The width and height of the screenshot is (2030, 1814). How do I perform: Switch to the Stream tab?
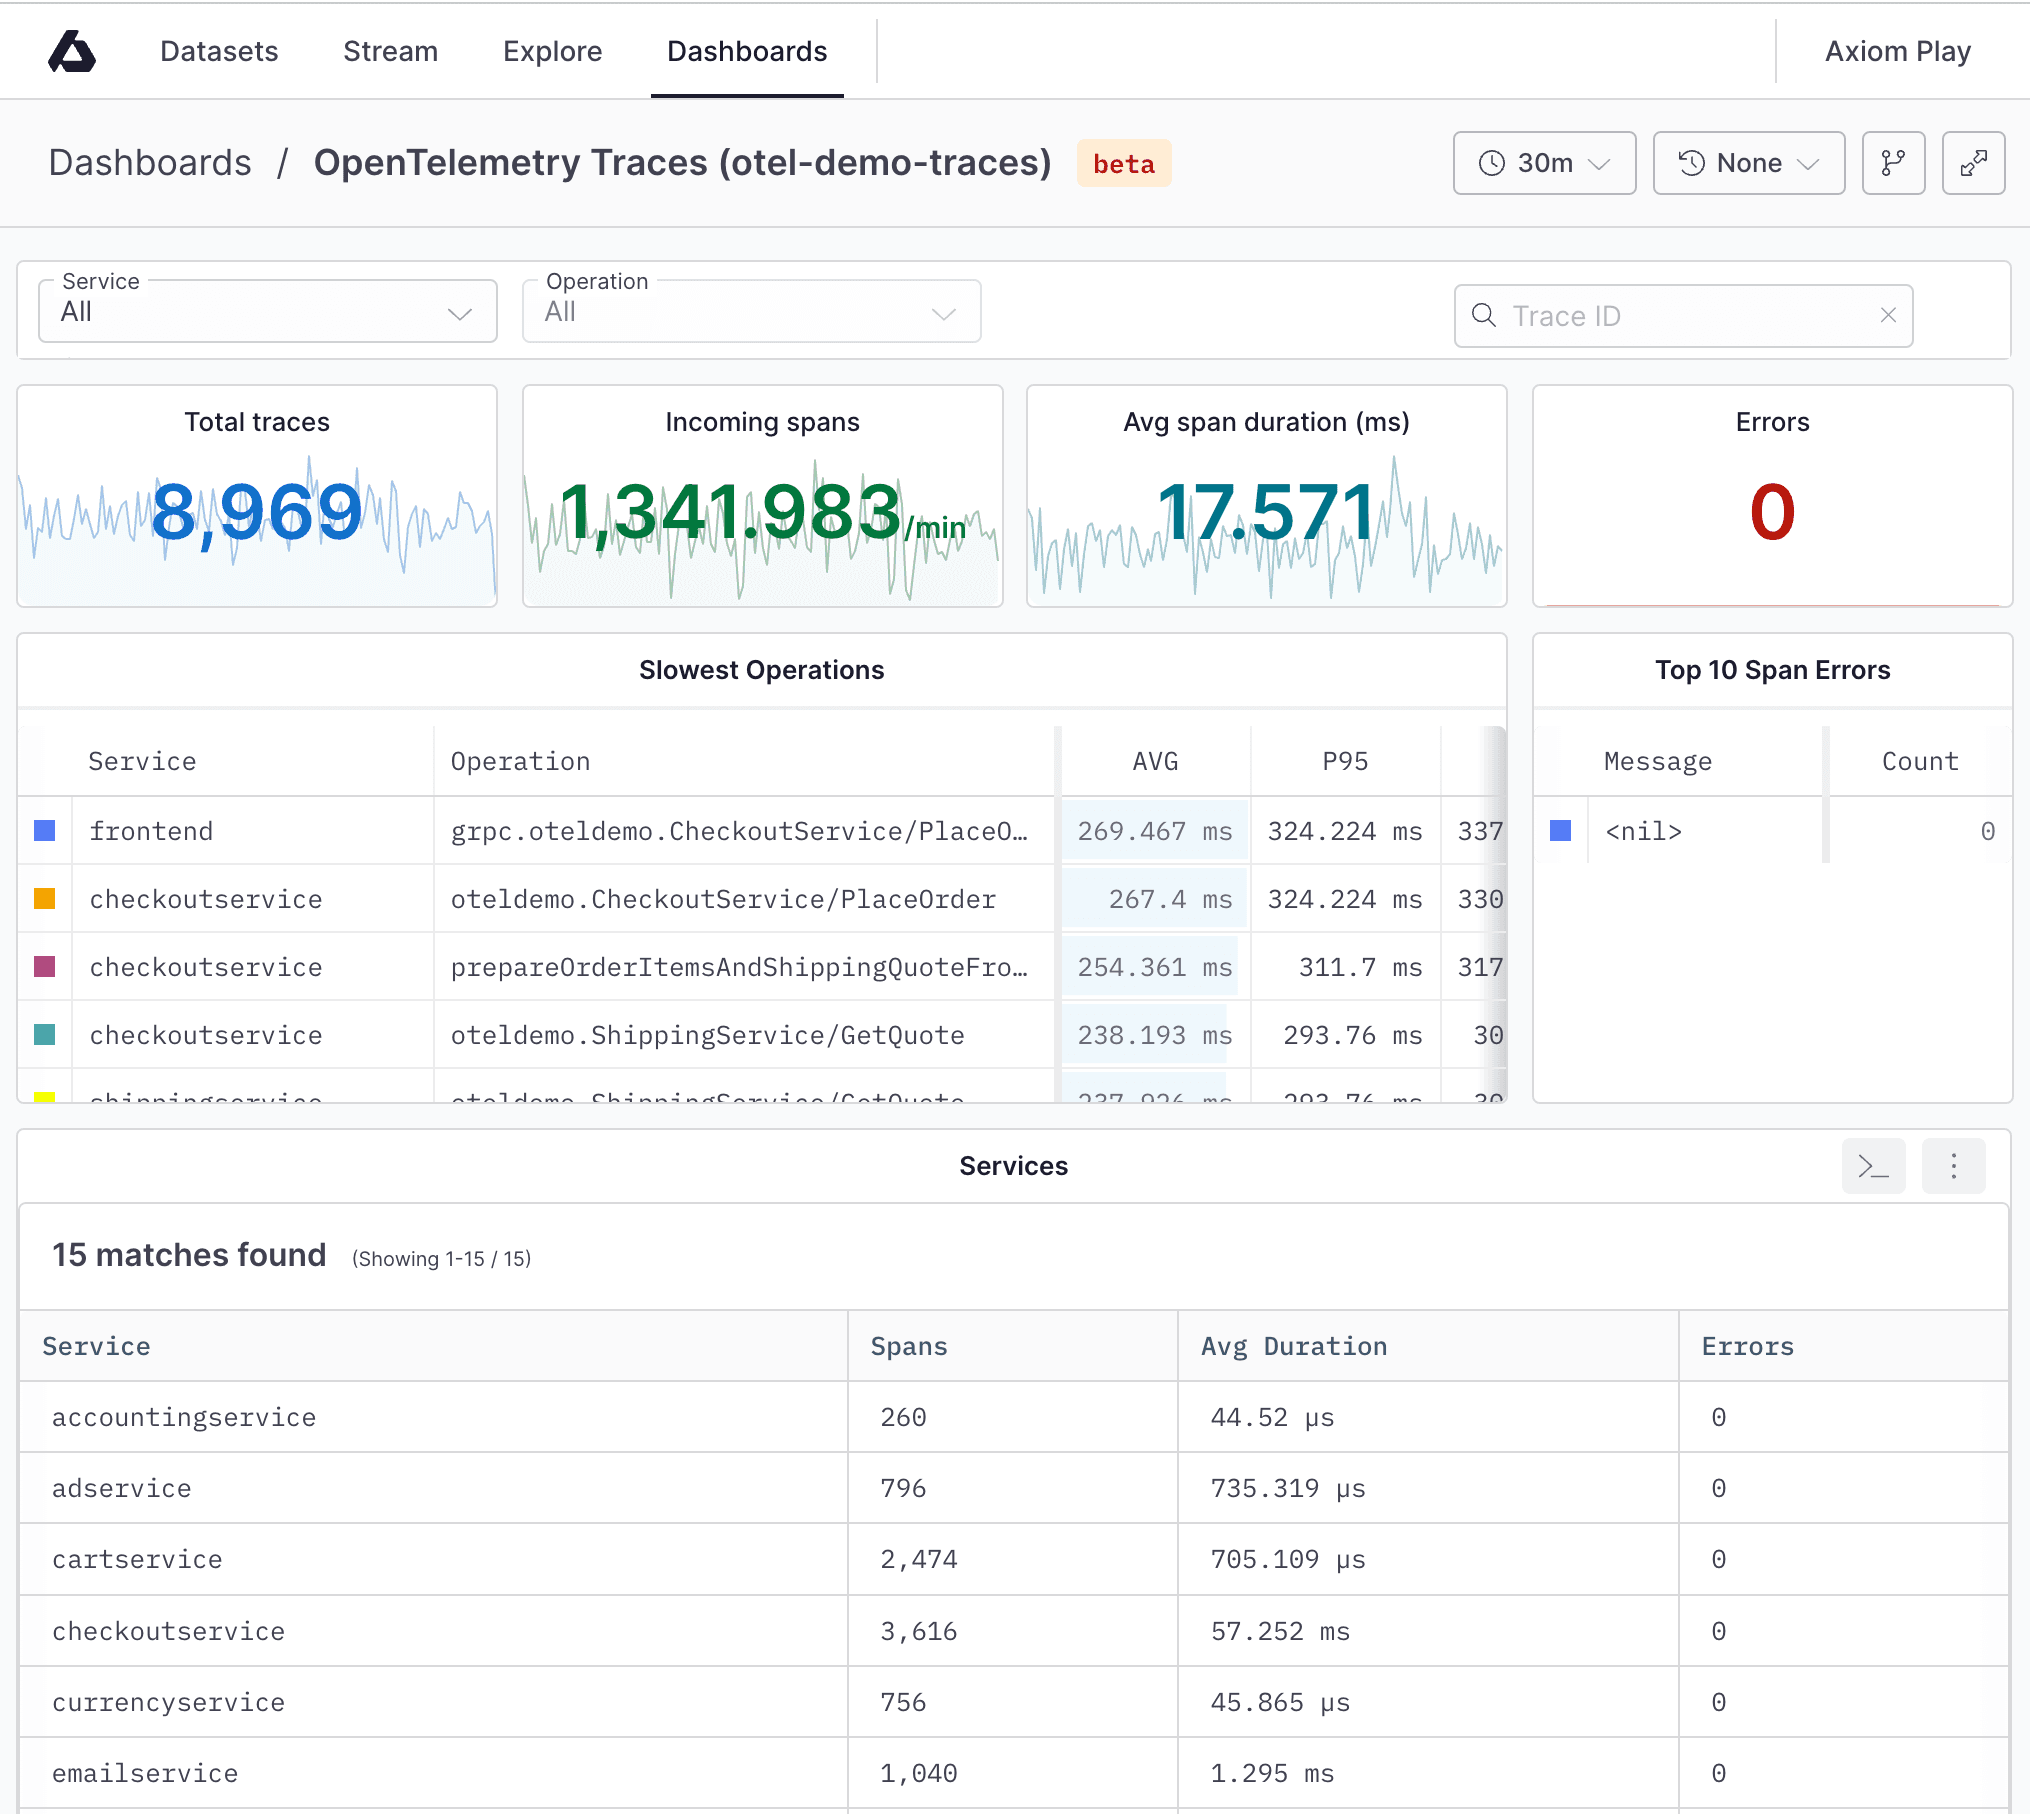(x=390, y=51)
